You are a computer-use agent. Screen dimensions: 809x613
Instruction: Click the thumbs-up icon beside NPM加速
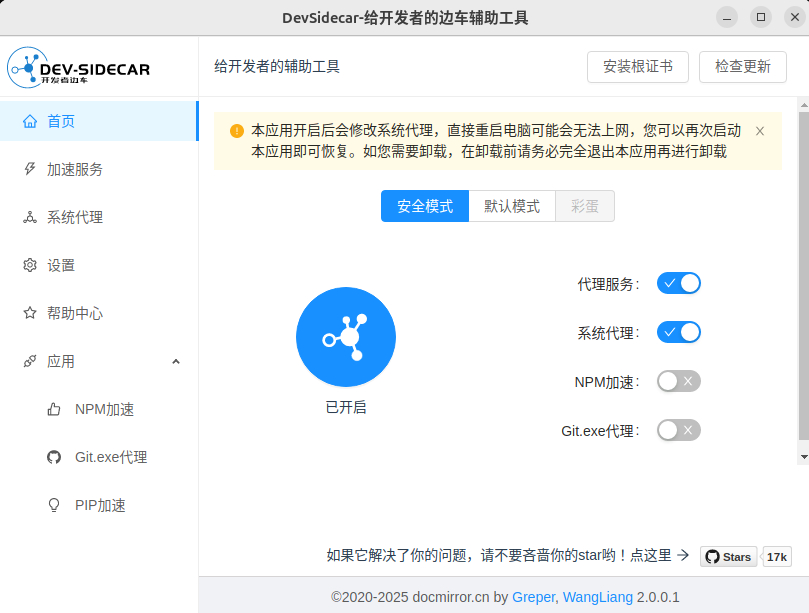click(x=54, y=409)
